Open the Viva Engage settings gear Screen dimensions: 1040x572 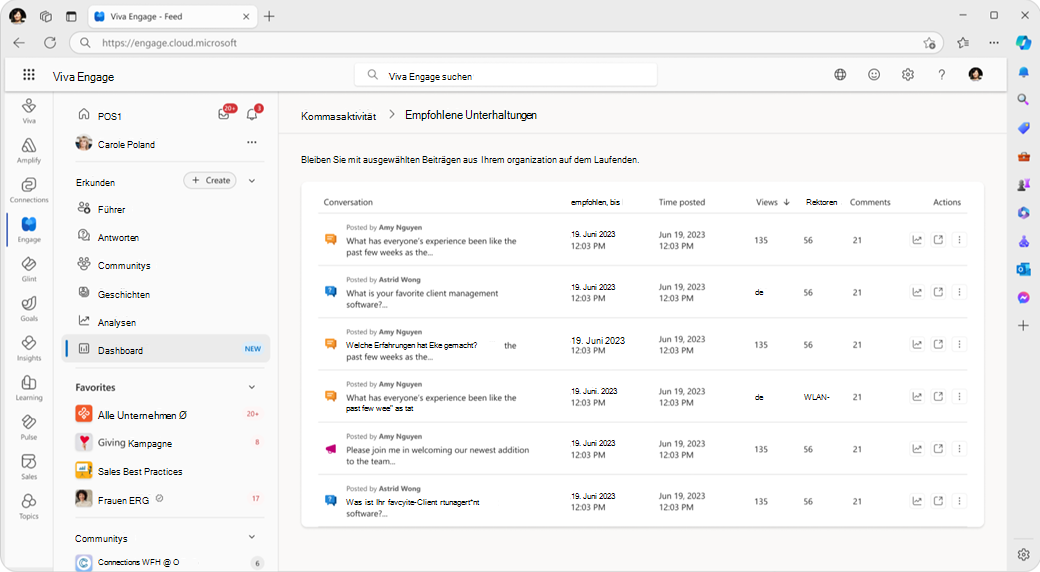pos(908,74)
